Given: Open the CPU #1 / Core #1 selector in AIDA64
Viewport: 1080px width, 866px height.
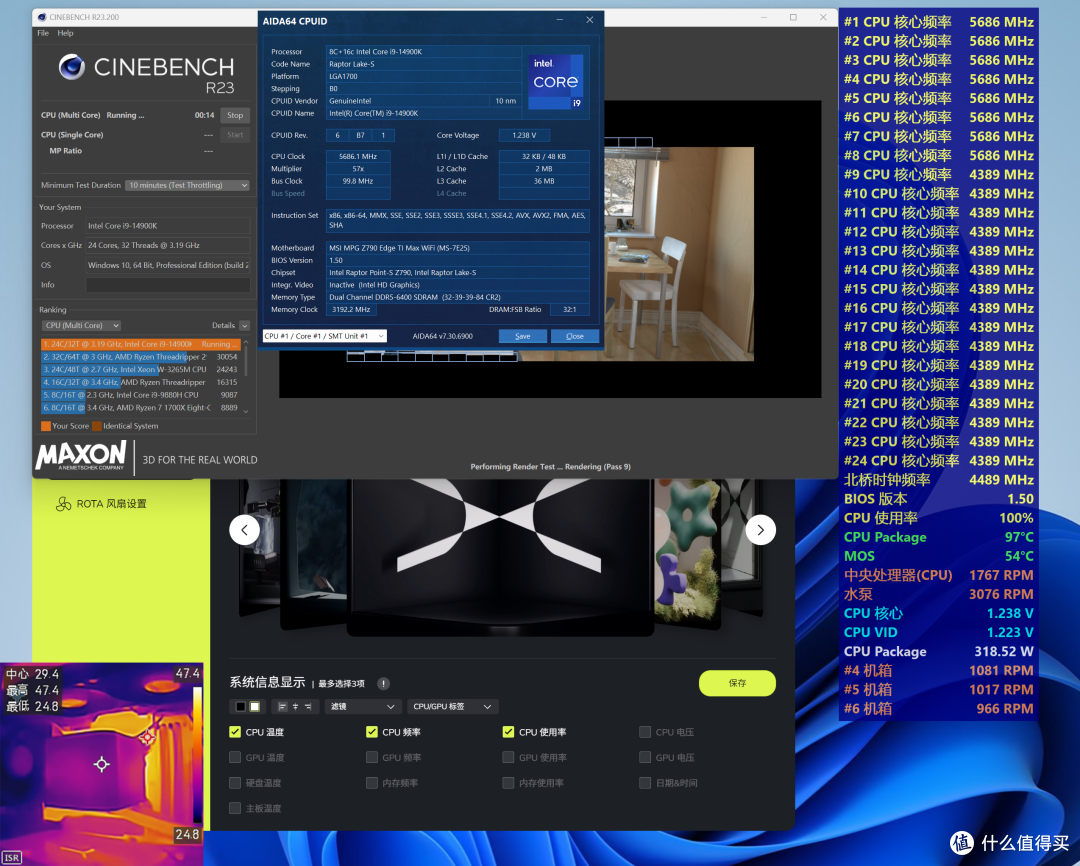Looking at the screenshot, I should tap(324, 336).
